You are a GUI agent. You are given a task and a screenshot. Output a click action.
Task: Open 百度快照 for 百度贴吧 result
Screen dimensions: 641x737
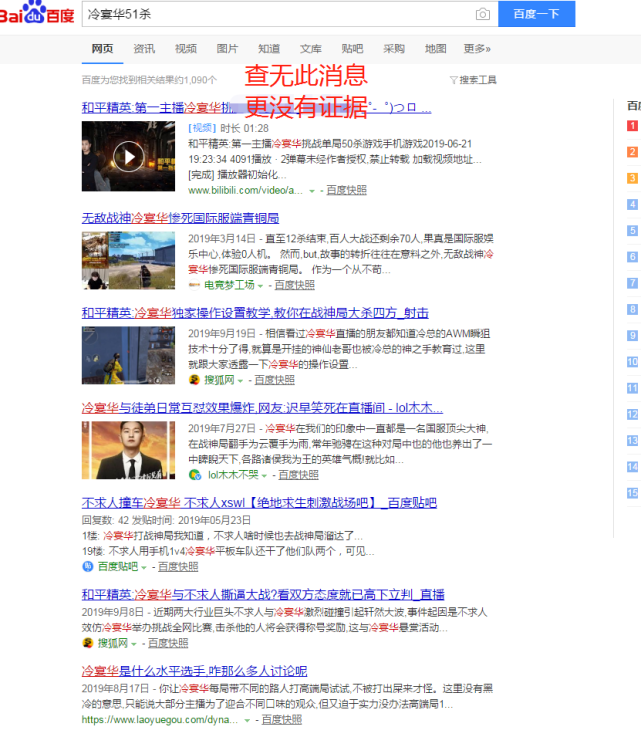point(178,567)
